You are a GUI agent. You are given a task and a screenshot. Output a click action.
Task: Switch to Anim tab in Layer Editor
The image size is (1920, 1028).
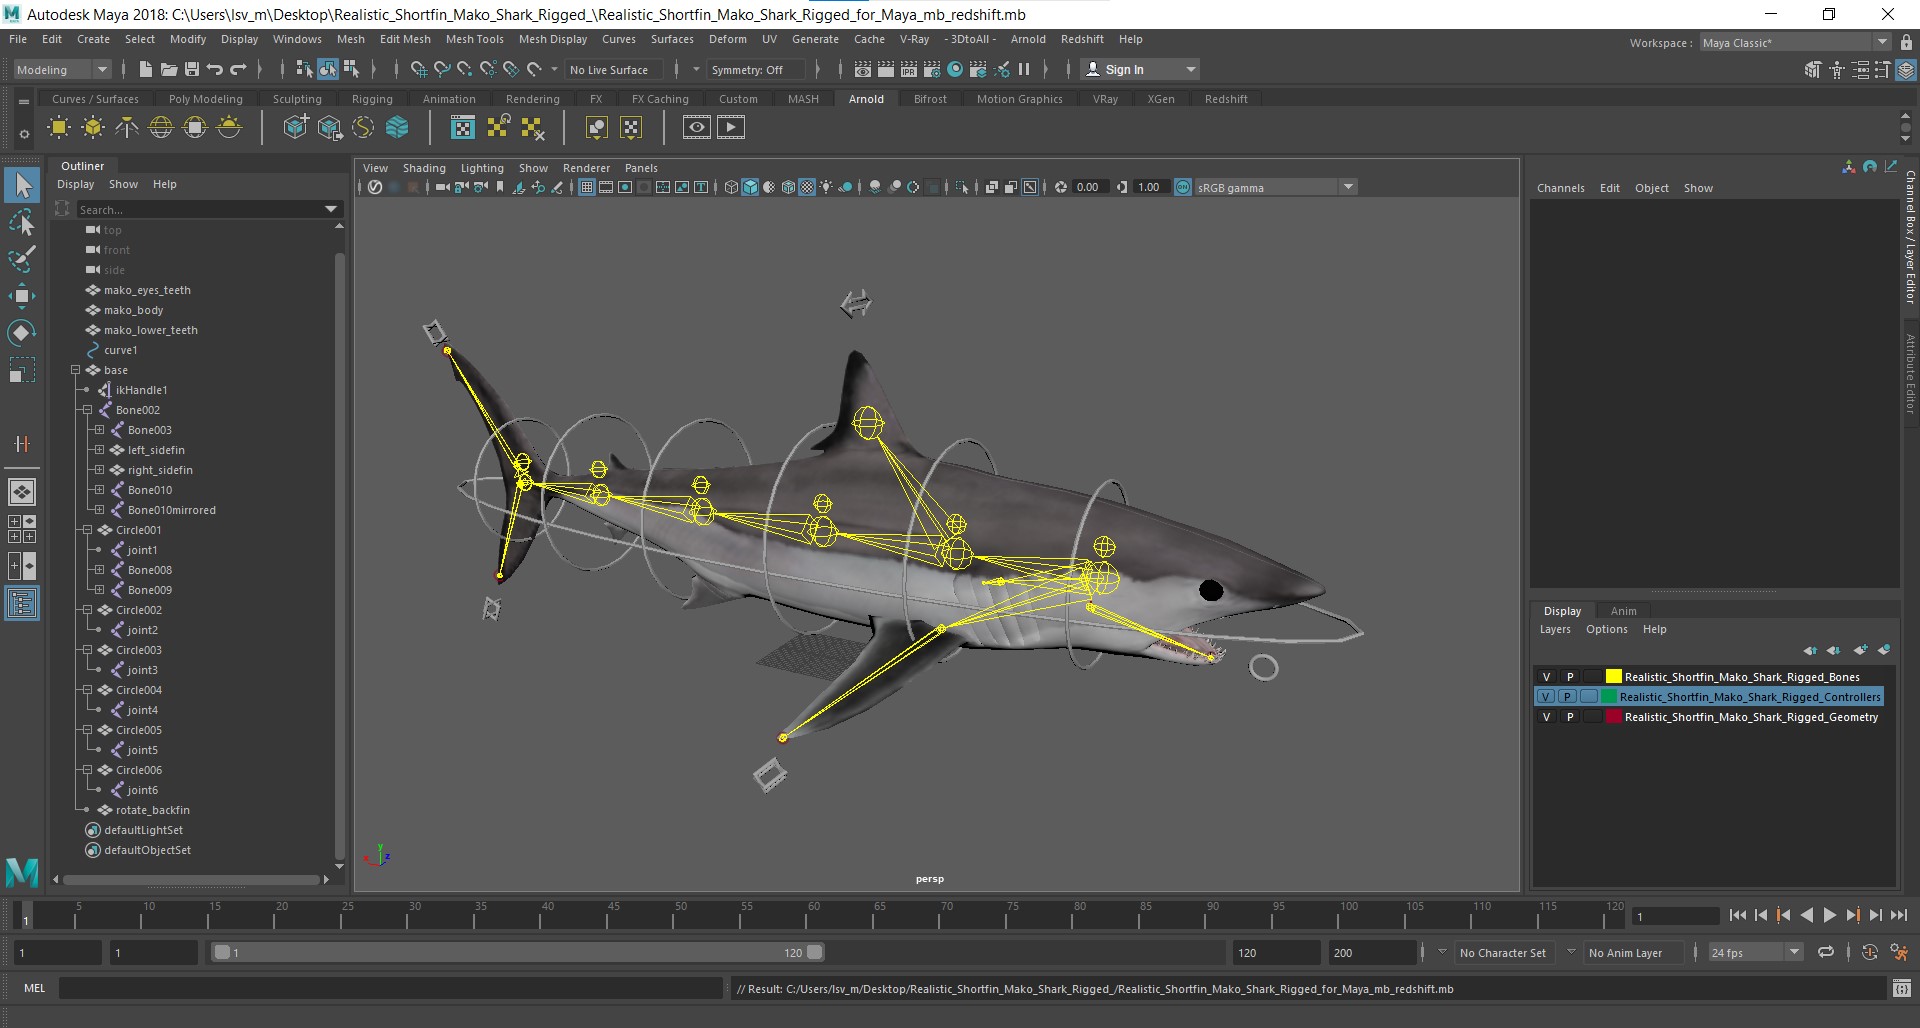coord(1623,611)
